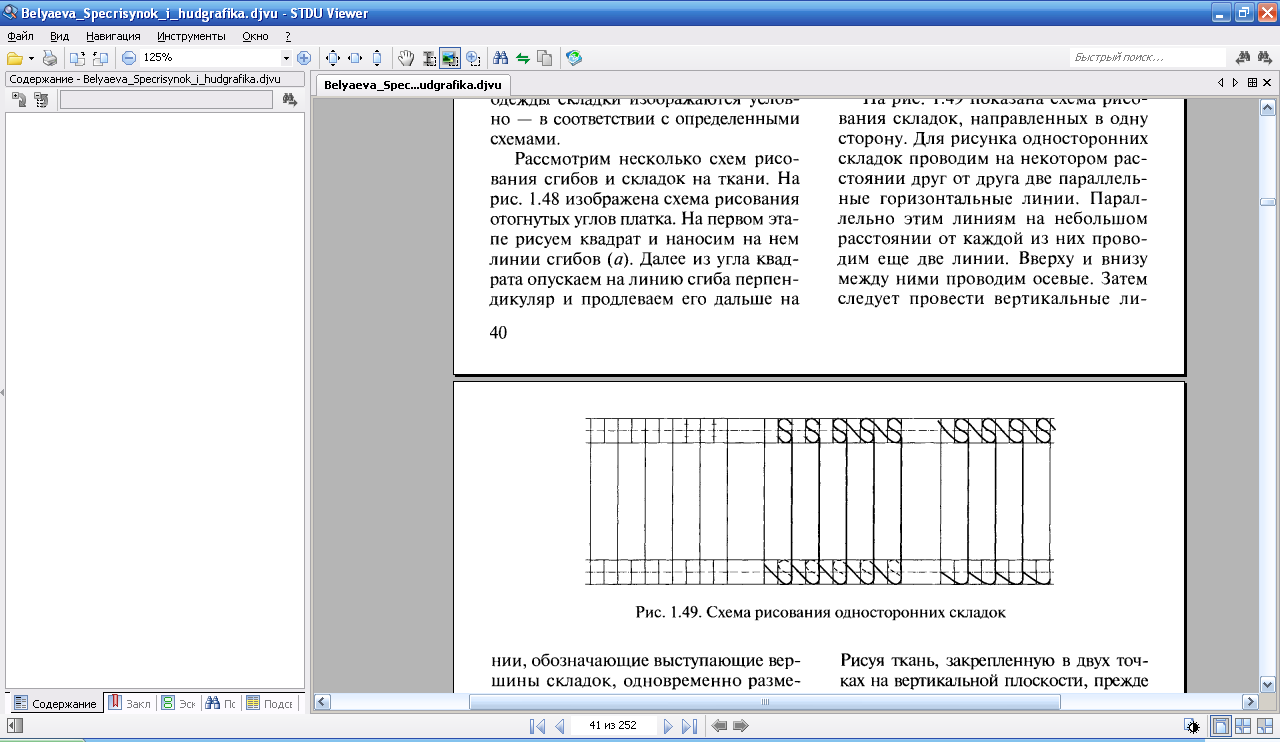Toggle the image selection tool
This screenshot has width=1280, height=742.
449,58
